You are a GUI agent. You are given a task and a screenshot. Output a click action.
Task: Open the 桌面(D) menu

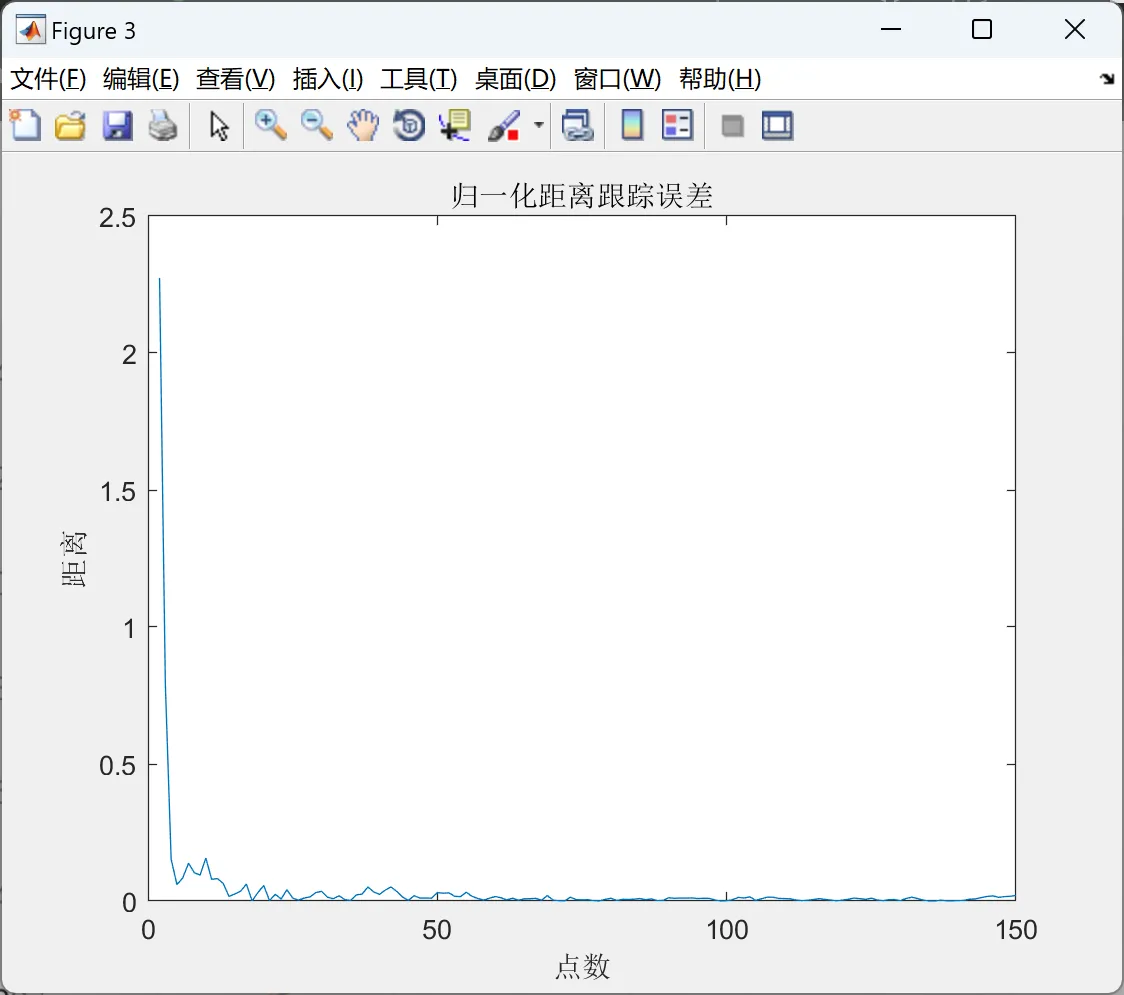[515, 79]
